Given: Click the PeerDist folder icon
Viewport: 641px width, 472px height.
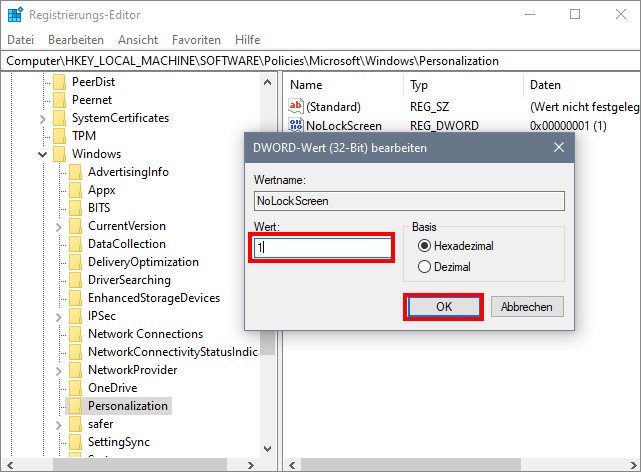Looking at the screenshot, I should click(x=60, y=82).
